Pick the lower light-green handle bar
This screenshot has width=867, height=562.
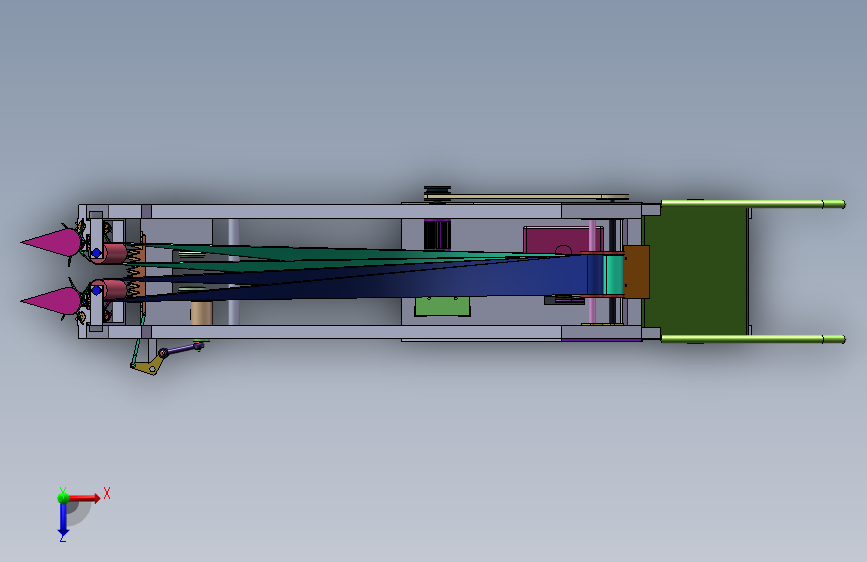point(753,339)
